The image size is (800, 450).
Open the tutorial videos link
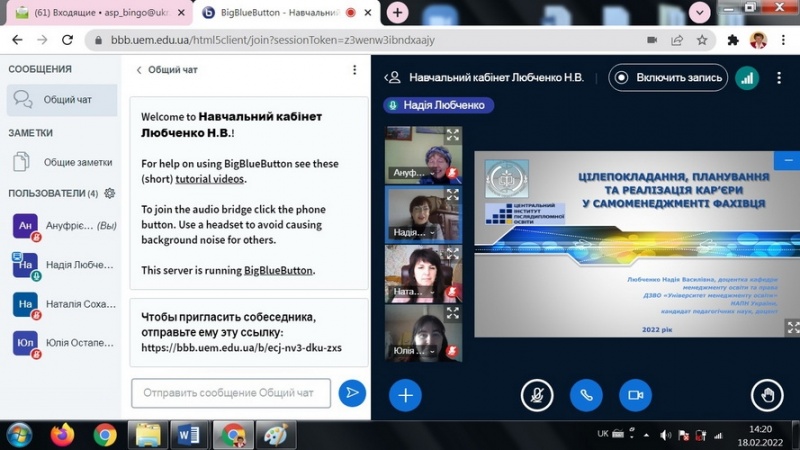click(210, 179)
